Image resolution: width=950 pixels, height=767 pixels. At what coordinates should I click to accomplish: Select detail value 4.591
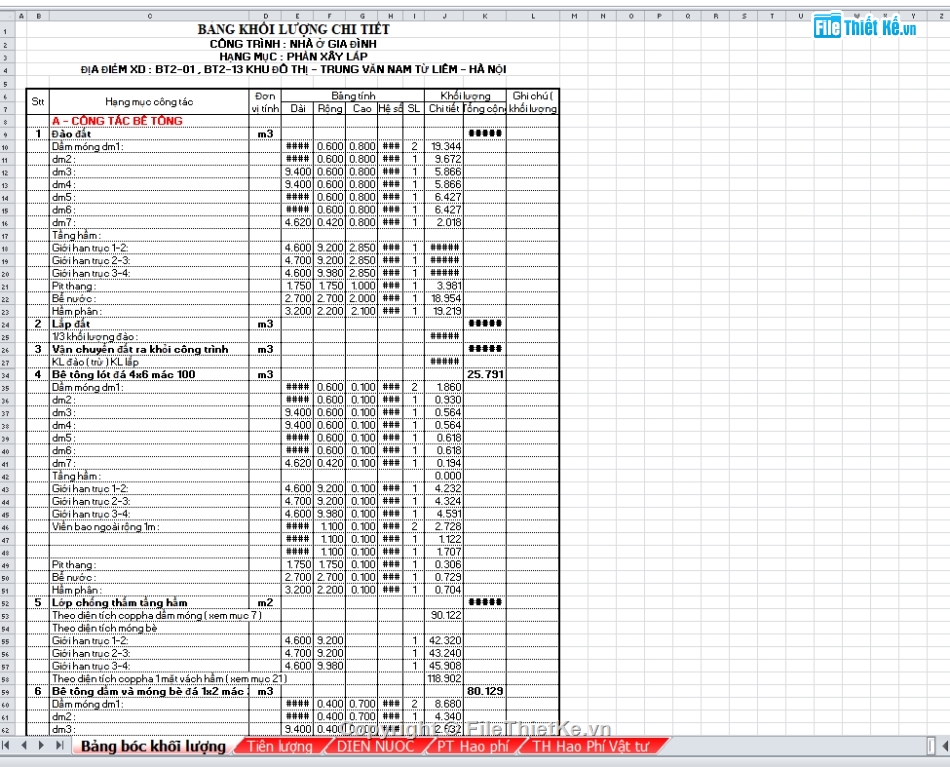(444, 514)
